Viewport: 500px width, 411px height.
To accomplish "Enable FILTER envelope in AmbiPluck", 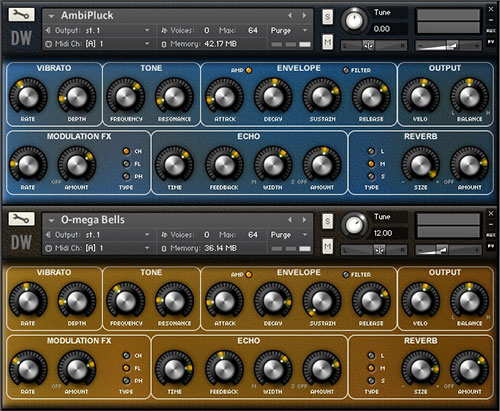I will pyautogui.click(x=346, y=70).
